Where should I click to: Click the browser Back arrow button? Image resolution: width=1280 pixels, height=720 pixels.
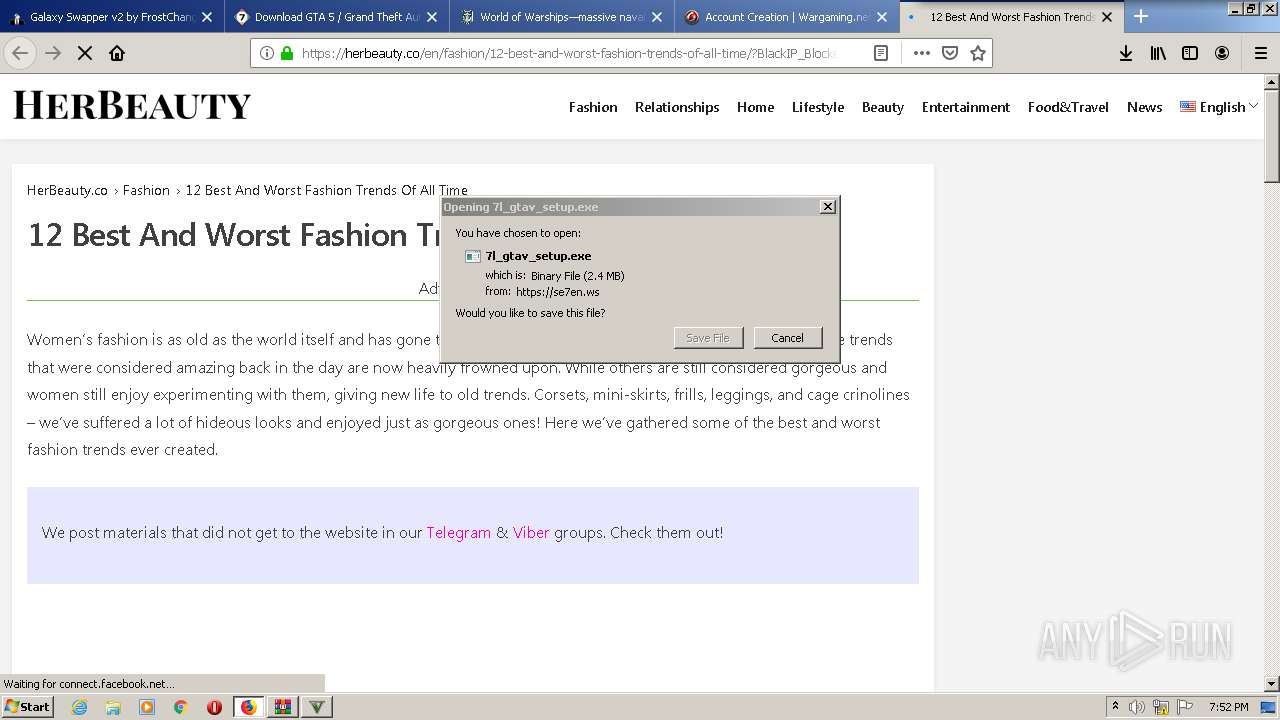(20, 53)
